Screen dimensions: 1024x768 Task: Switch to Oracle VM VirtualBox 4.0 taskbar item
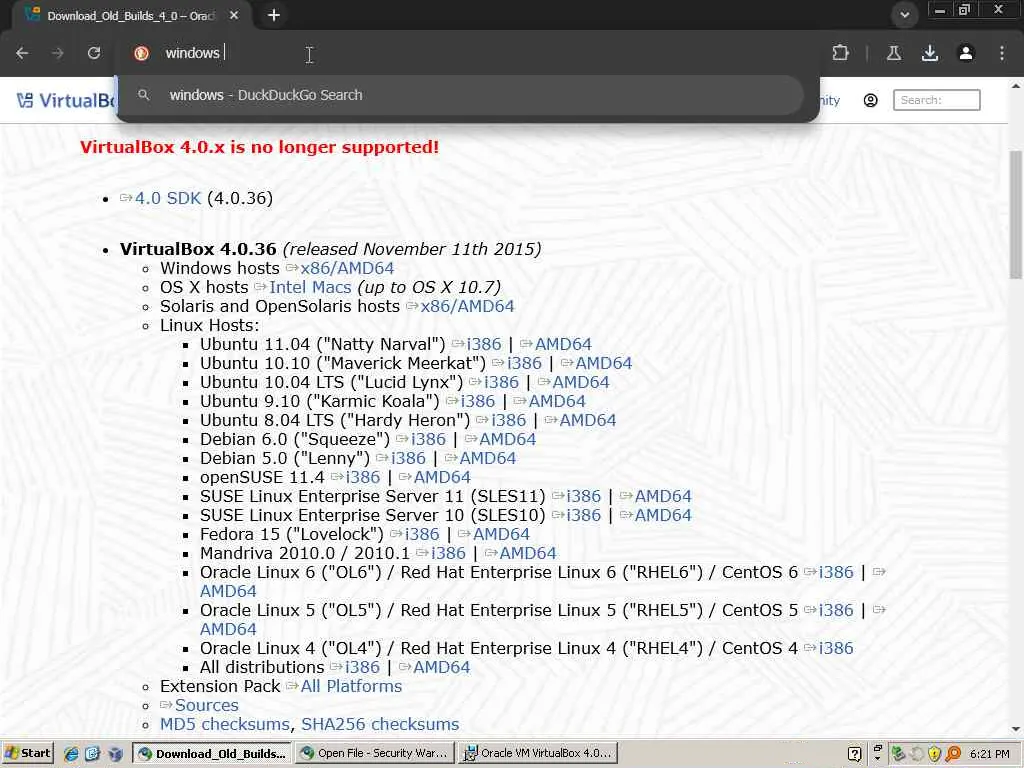537,753
